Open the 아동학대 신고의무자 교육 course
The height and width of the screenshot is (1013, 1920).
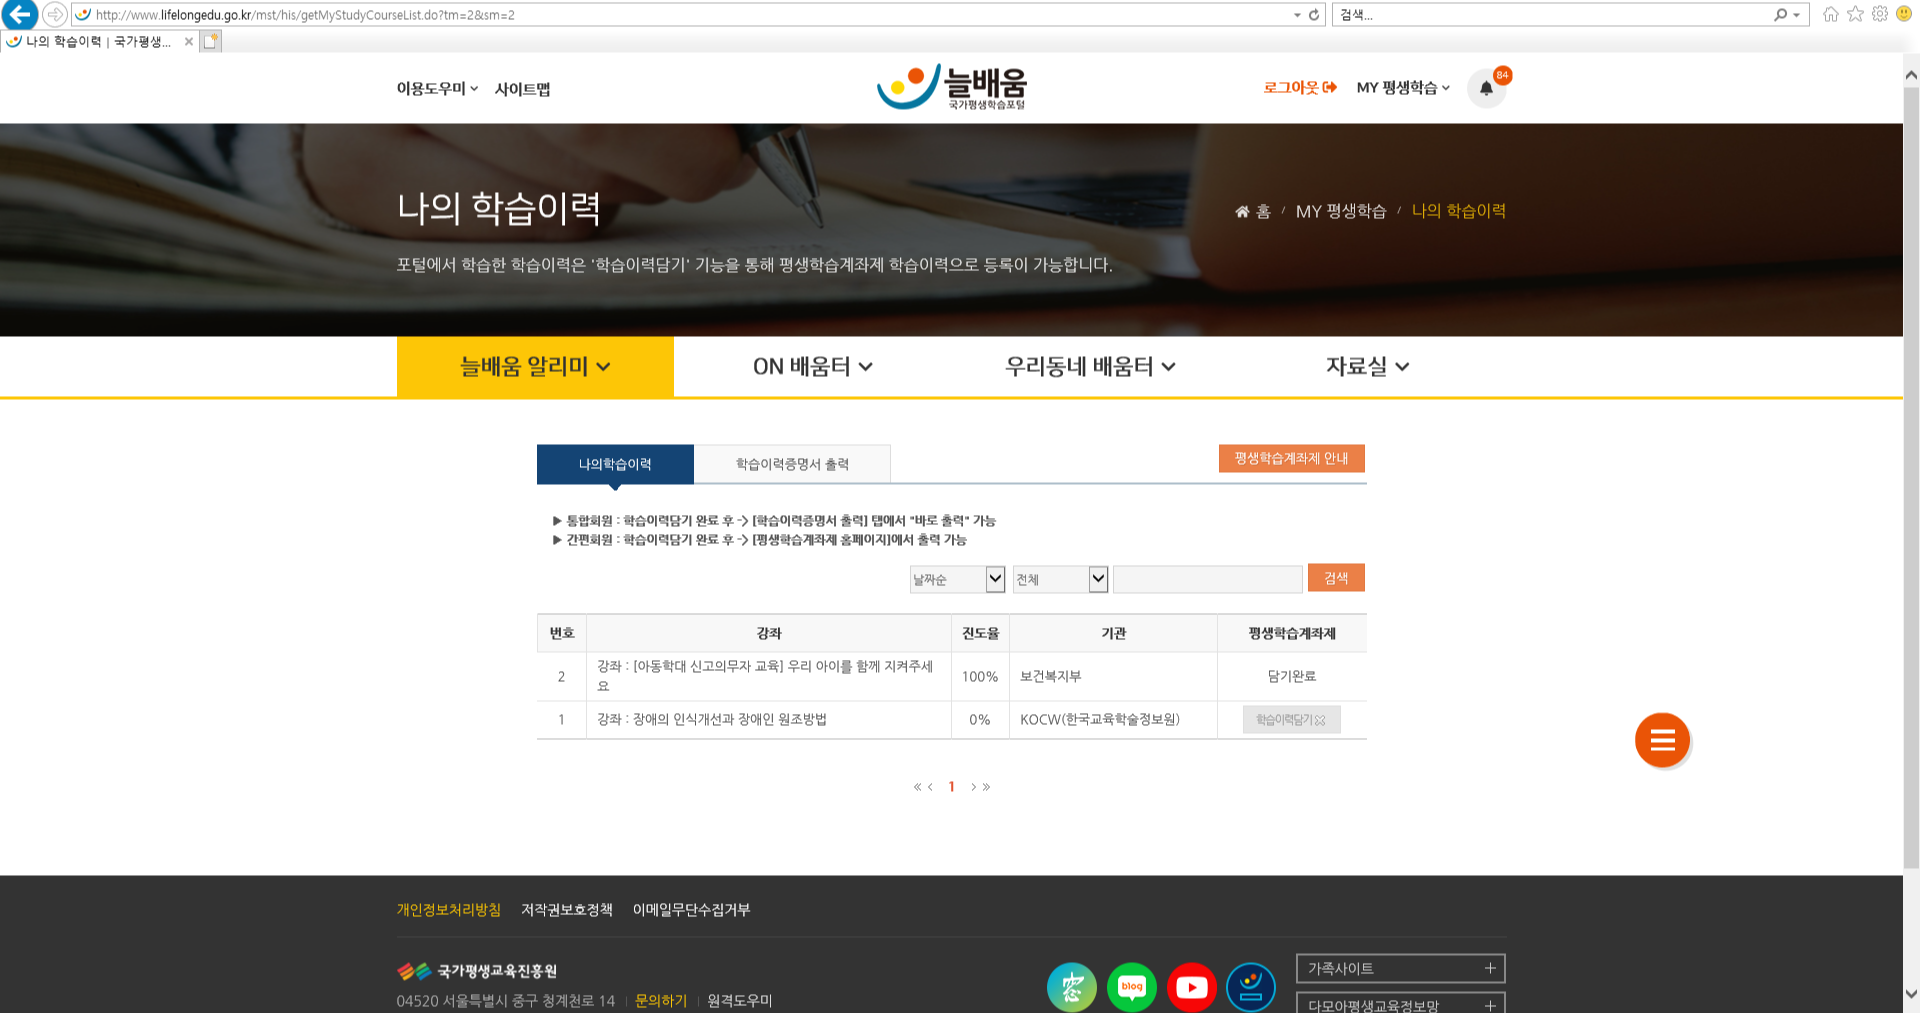766,676
